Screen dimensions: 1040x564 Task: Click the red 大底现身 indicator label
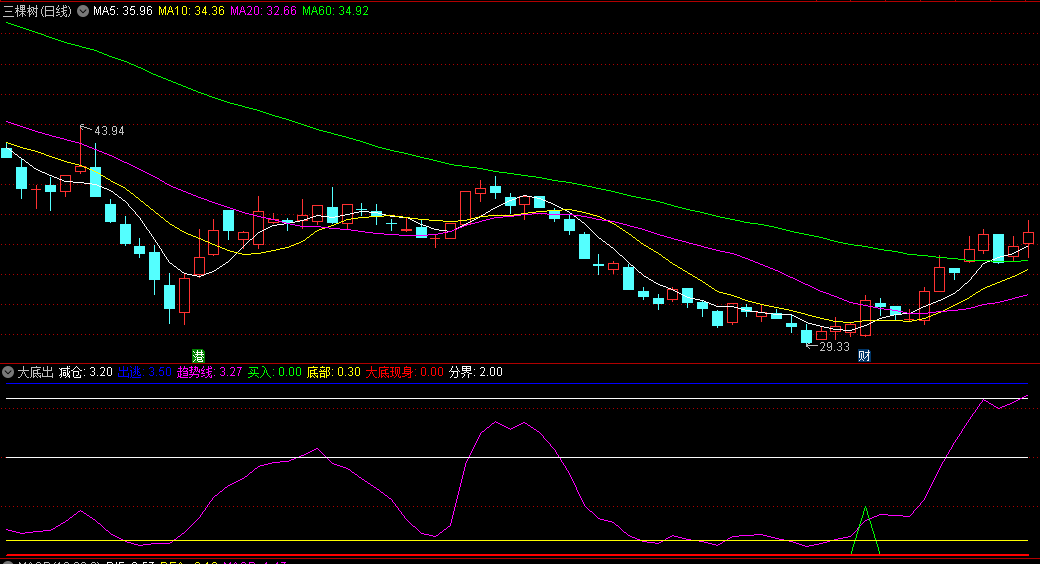point(390,372)
